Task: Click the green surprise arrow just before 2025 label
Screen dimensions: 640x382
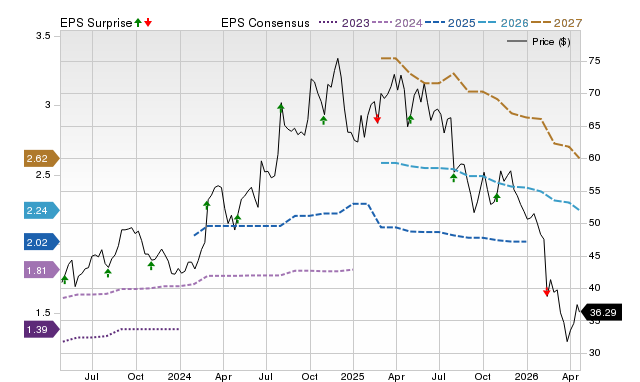Action: [324, 120]
